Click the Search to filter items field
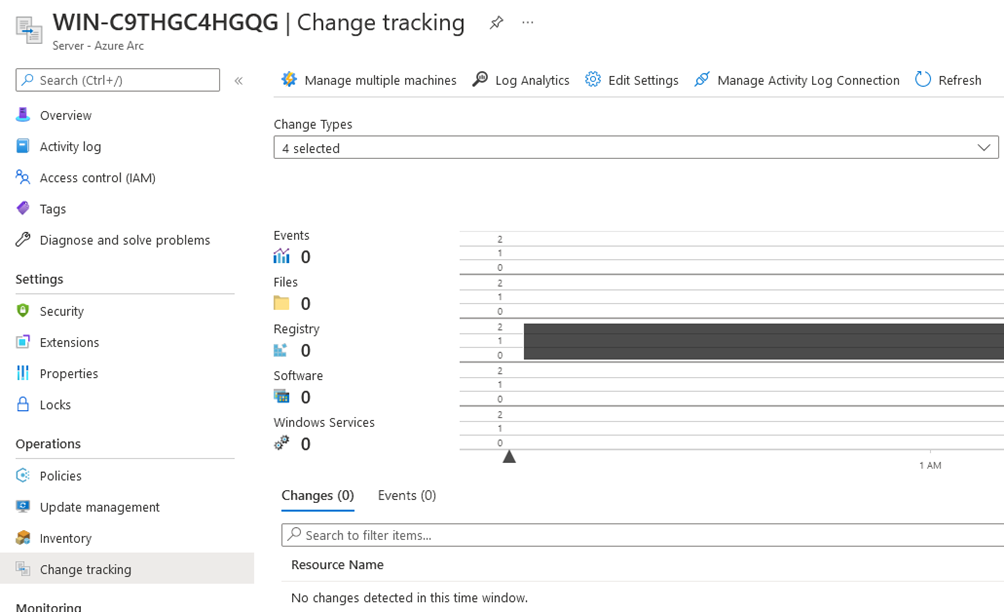This screenshot has width=1004, height=612. [643, 535]
